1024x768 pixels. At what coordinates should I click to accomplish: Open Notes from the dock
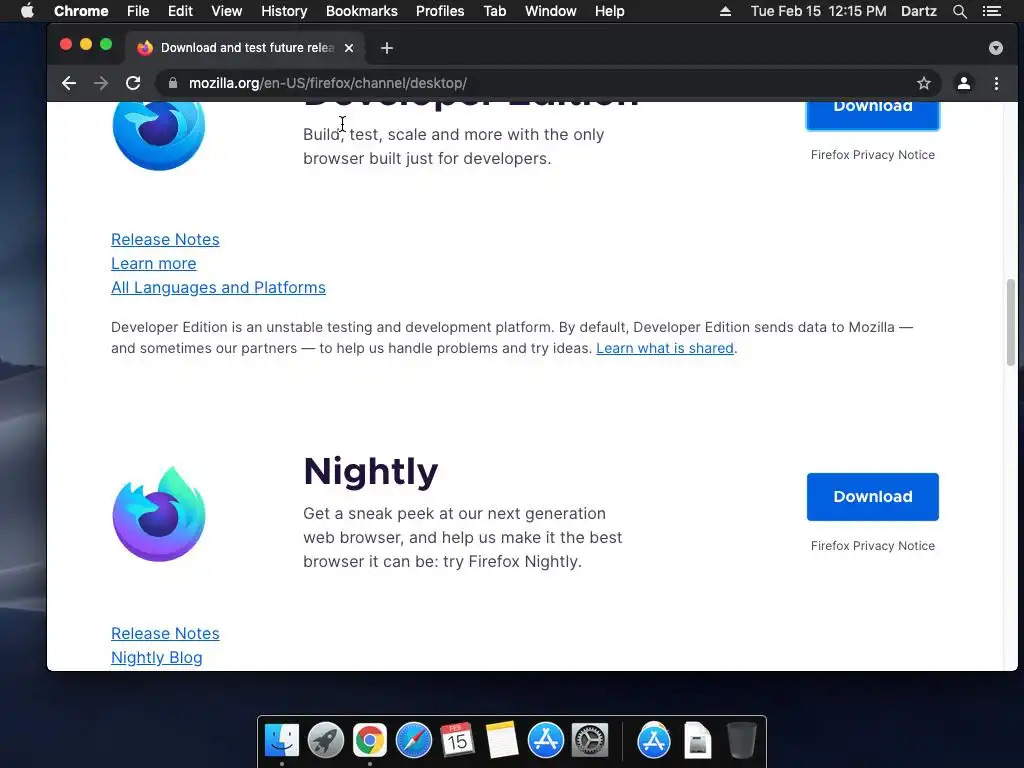tap(501, 740)
